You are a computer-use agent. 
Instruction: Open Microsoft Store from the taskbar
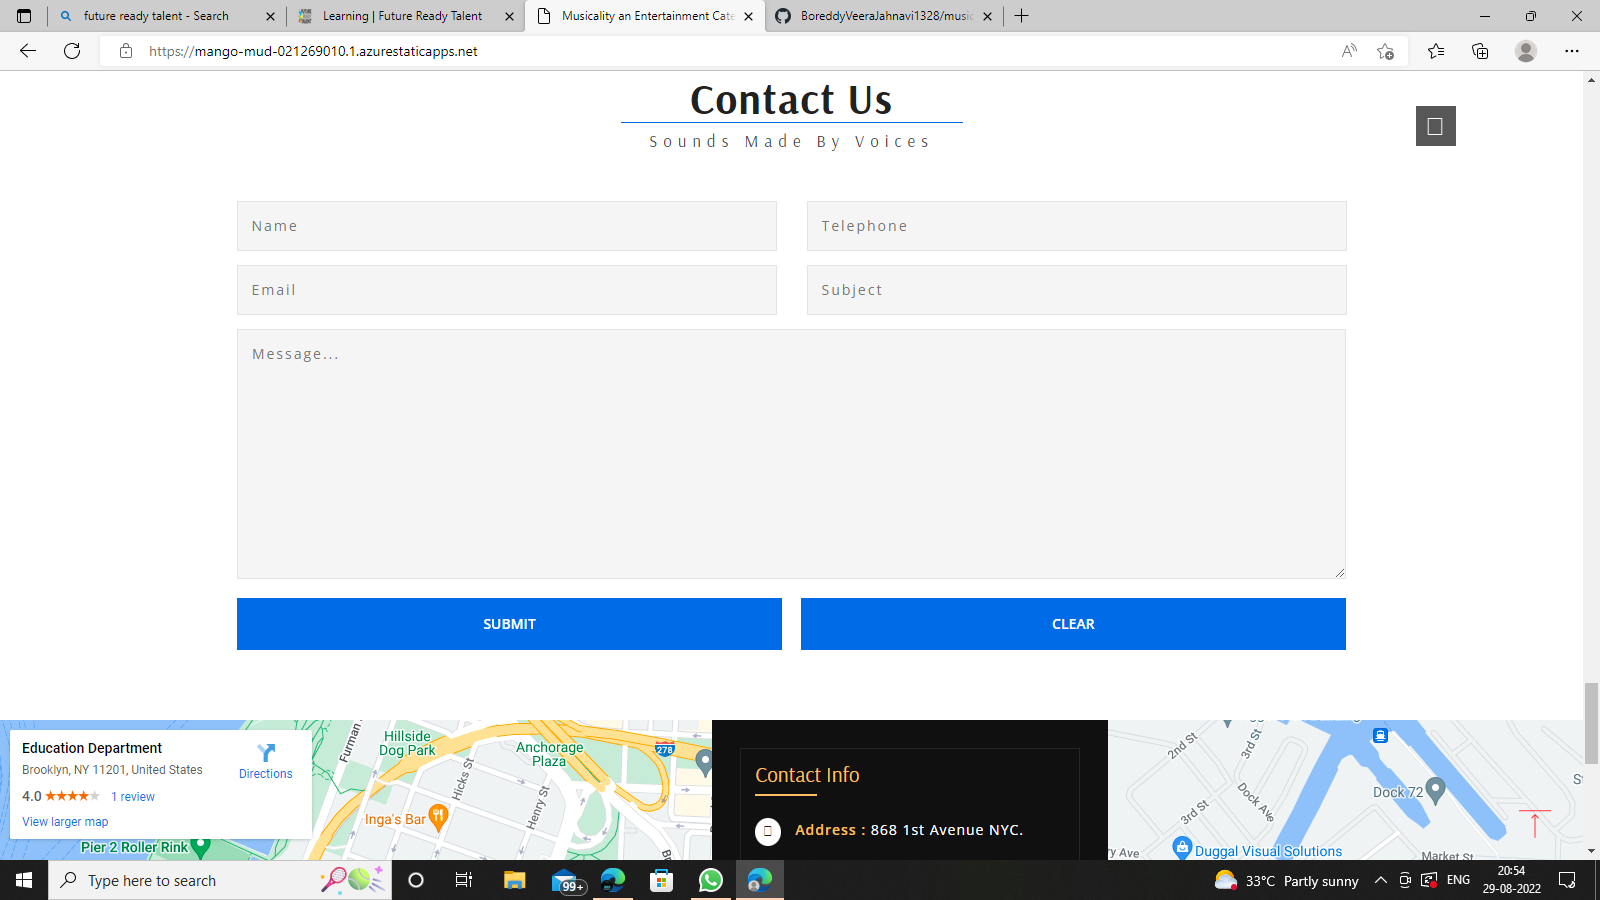pyautogui.click(x=661, y=880)
